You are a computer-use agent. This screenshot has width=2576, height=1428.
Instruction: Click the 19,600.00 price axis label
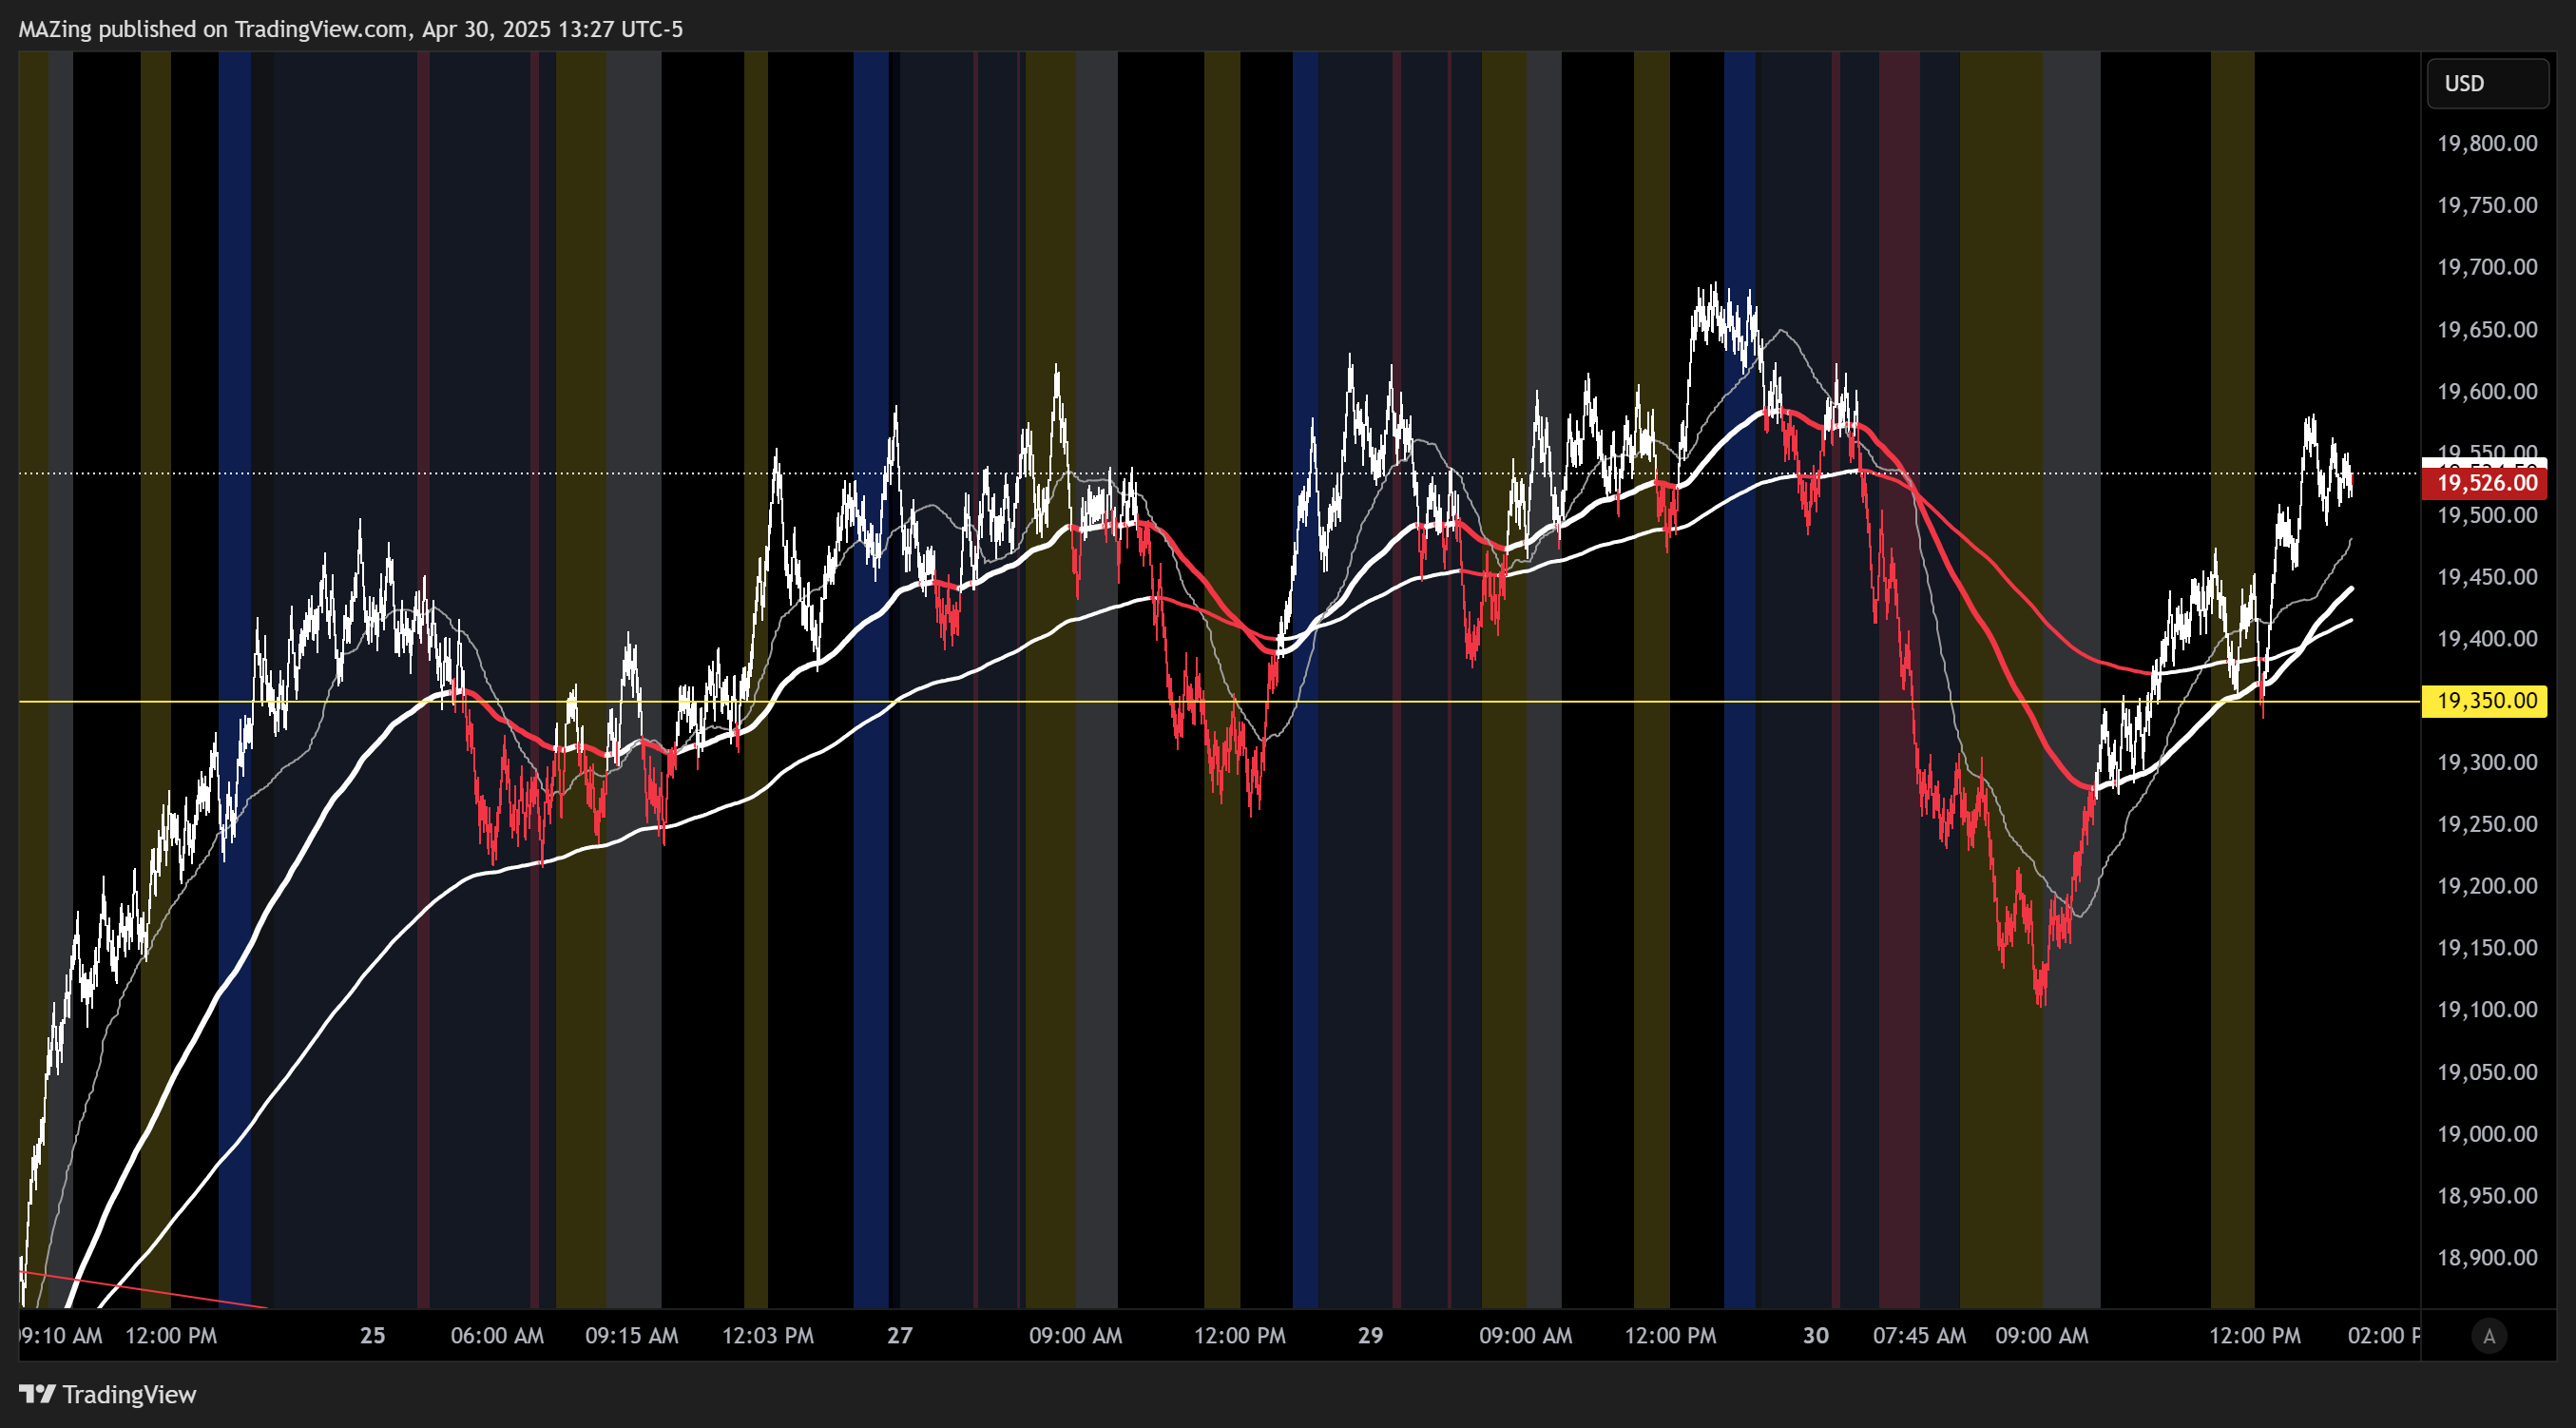tap(2487, 392)
